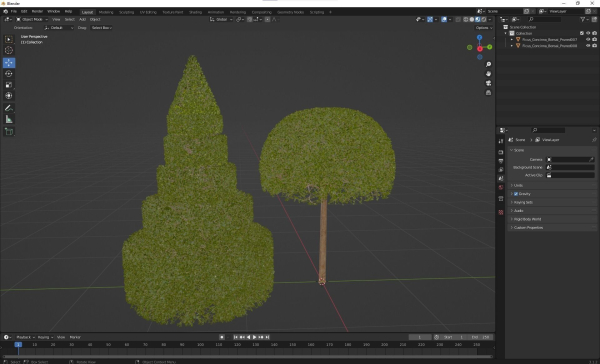Toggle the Gravity checkbox
The image size is (600, 364).
click(x=516, y=194)
